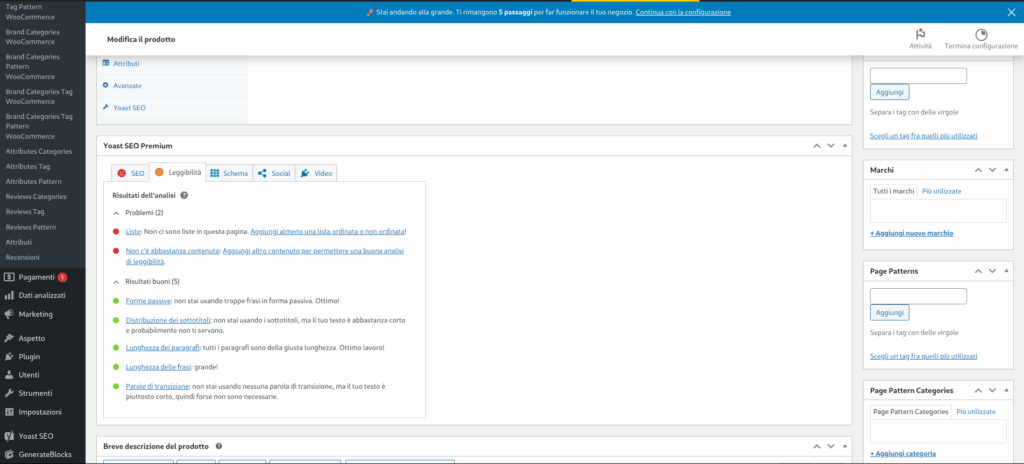
Task: Move the Page Patterns panel down
Action: tap(992, 271)
